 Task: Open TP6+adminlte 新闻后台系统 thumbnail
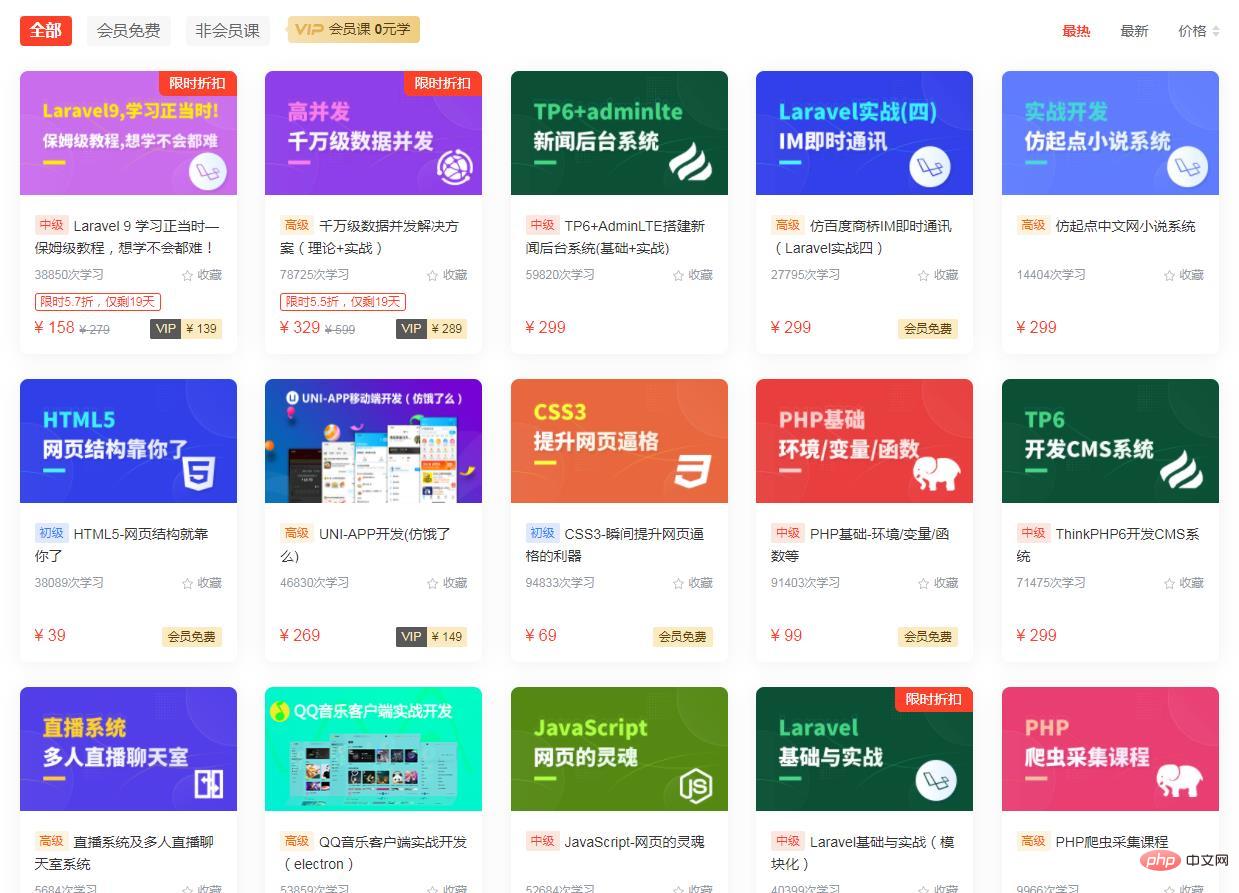(619, 133)
